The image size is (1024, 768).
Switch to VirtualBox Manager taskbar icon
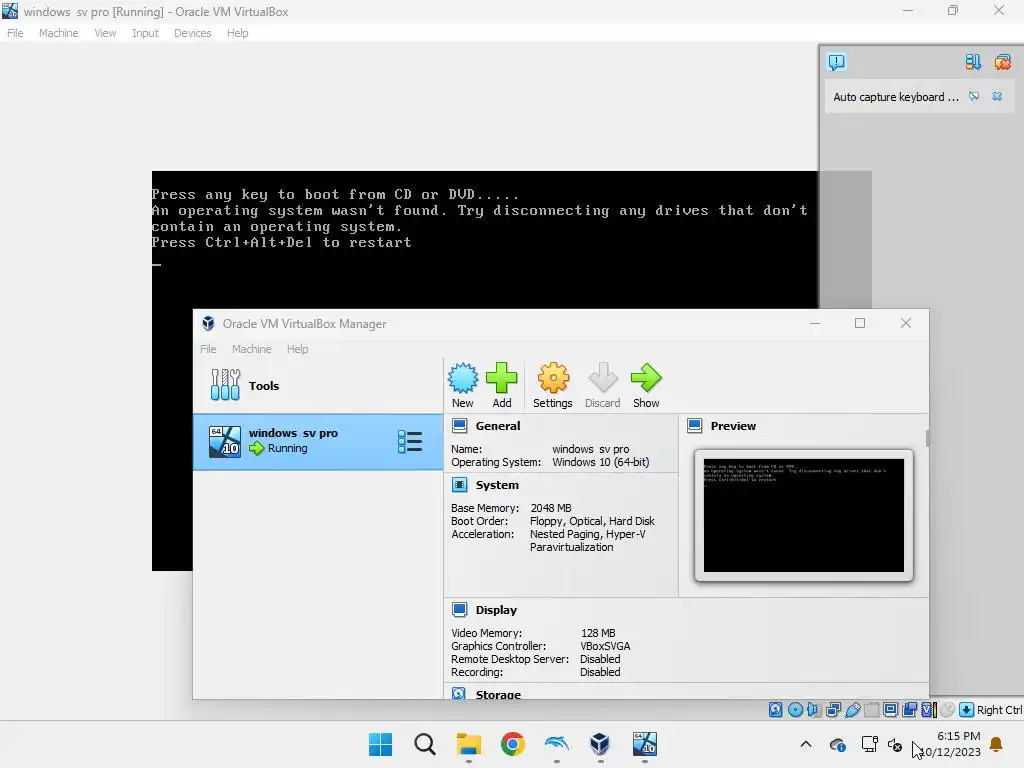click(600, 744)
